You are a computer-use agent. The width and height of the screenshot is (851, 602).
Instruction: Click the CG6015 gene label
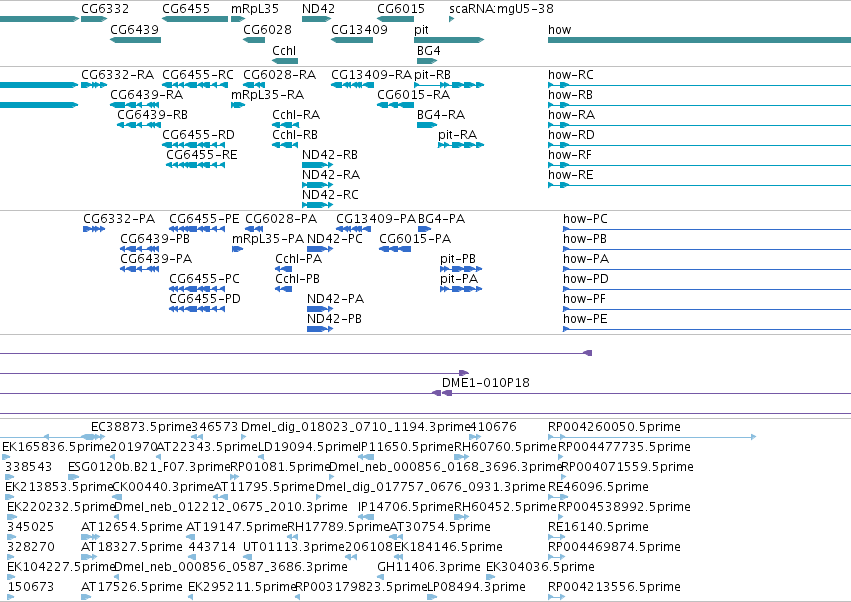point(401,9)
